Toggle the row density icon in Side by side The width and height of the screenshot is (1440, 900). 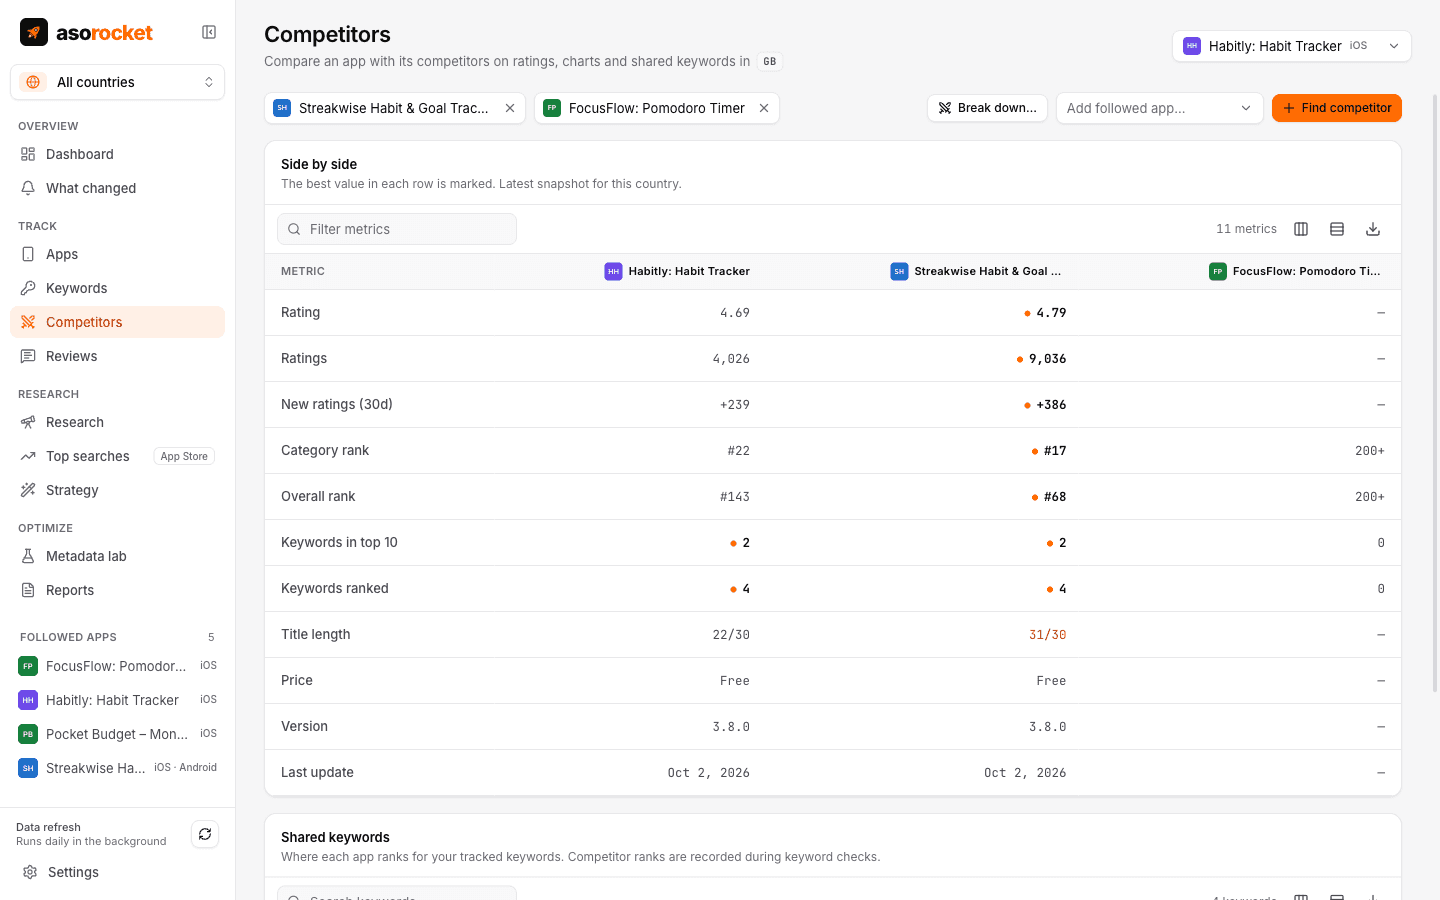point(1337,229)
